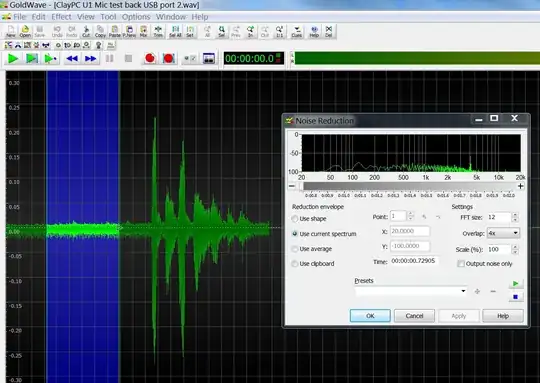Image resolution: width=540 pixels, height=383 pixels.
Task: Click the Undo toolbar icon
Action: click(x=57, y=31)
